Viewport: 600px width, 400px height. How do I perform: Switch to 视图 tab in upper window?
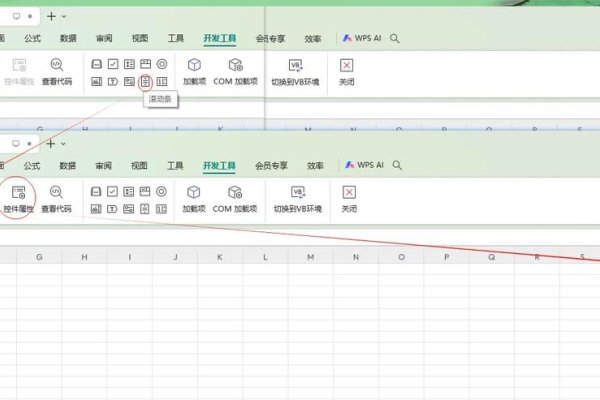point(140,38)
